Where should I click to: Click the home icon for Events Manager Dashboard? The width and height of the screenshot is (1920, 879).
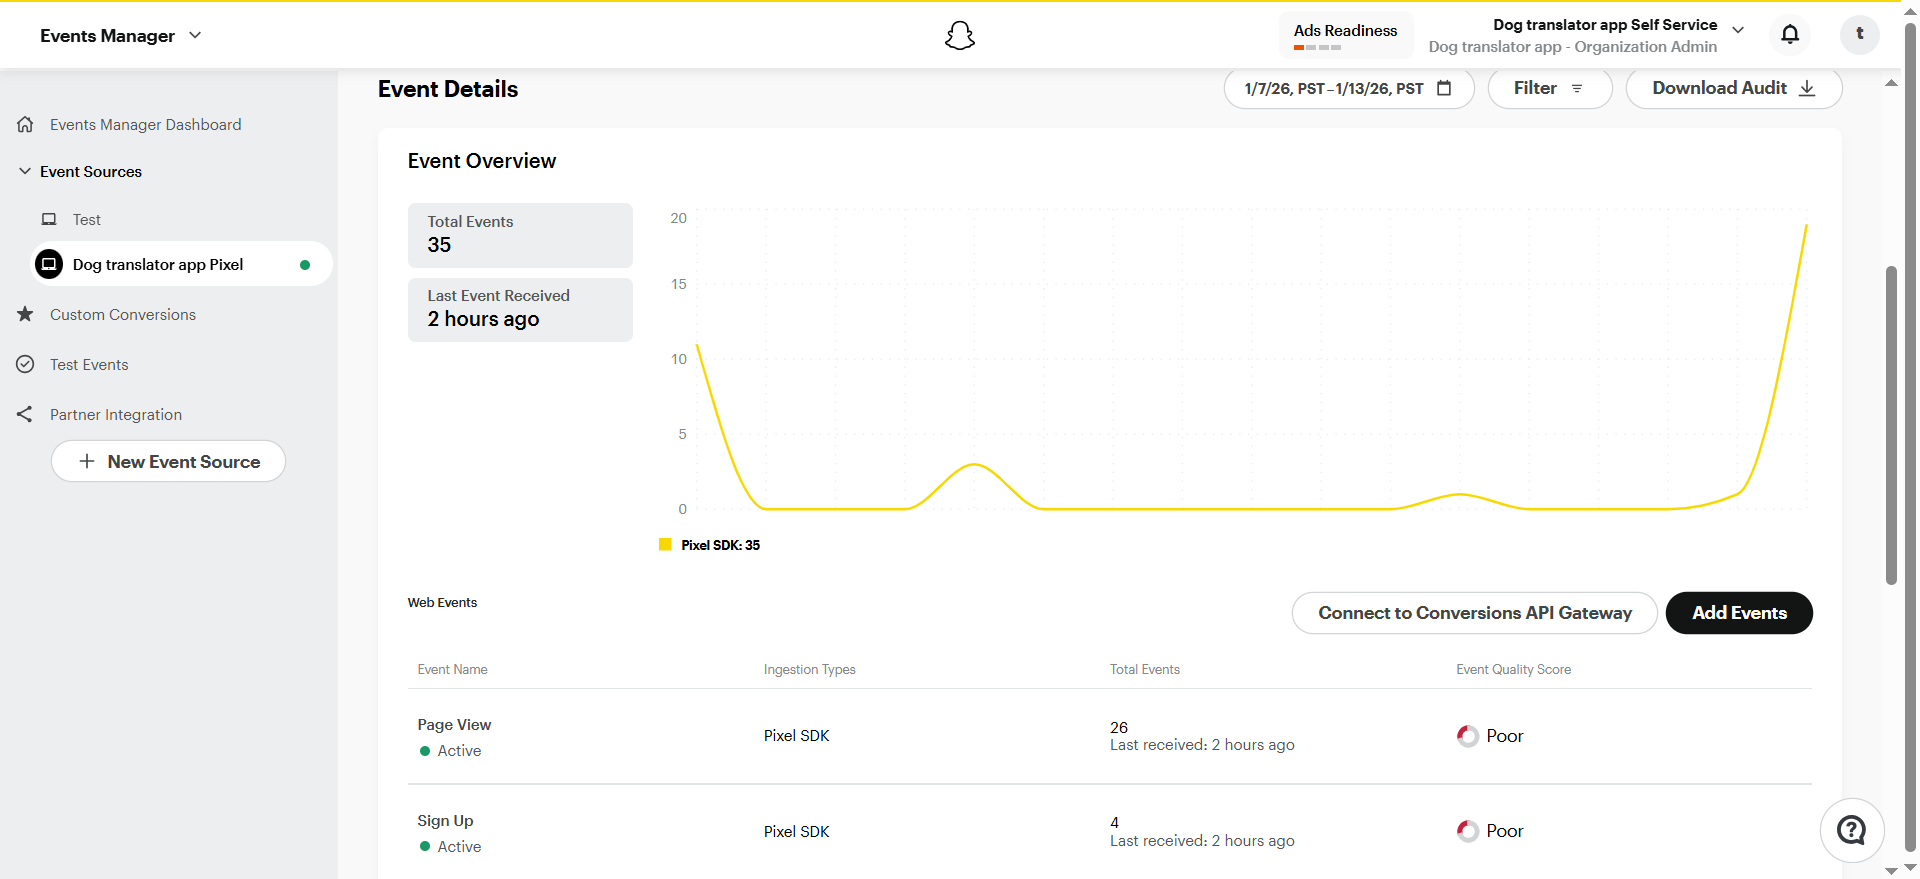coord(25,124)
